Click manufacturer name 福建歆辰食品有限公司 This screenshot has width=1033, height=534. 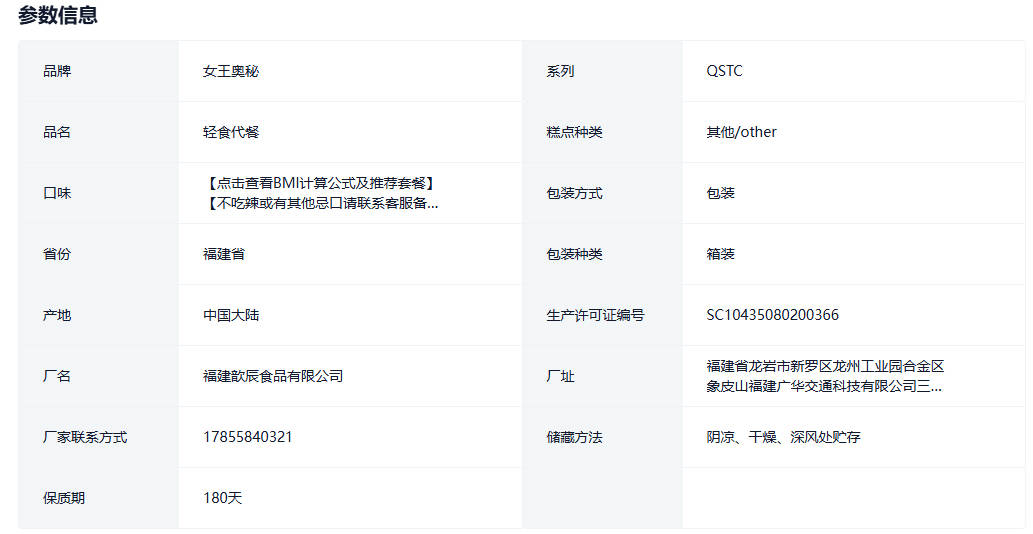tap(273, 376)
